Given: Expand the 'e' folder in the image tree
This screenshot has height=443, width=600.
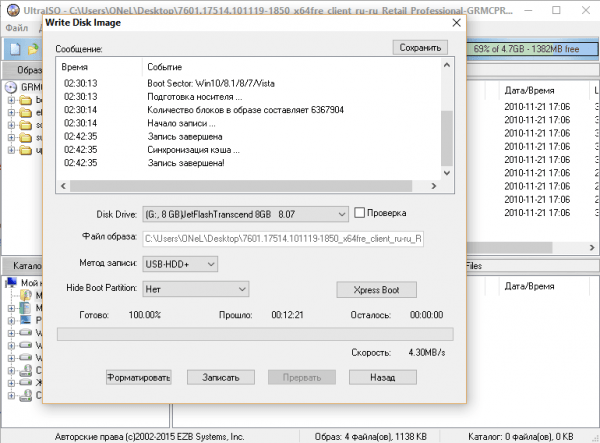Looking at the screenshot, I should [x=11, y=113].
